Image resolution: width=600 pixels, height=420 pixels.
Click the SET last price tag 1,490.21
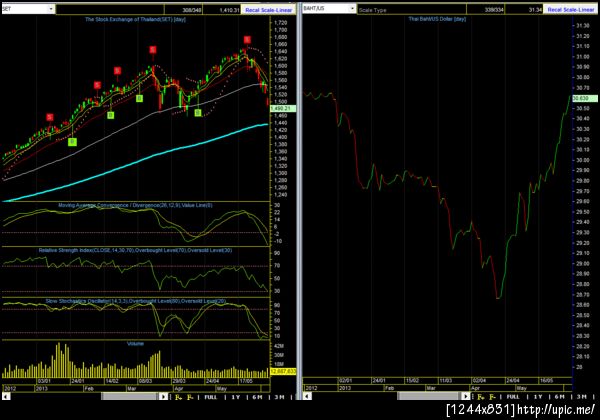pyautogui.click(x=283, y=109)
